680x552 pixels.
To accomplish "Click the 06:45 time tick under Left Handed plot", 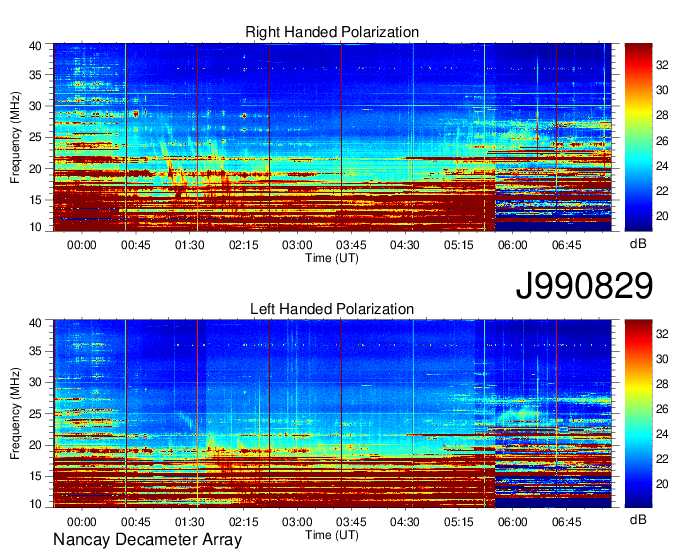I will pos(567,522).
